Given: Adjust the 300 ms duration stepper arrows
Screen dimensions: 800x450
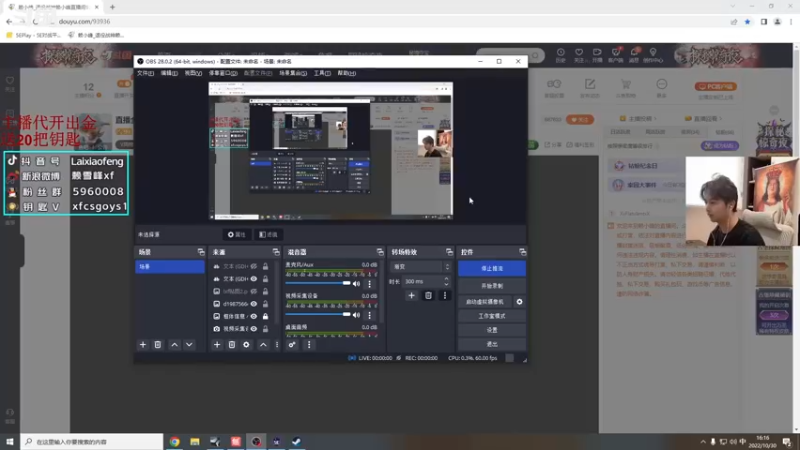Looking at the screenshot, I should point(446,282).
